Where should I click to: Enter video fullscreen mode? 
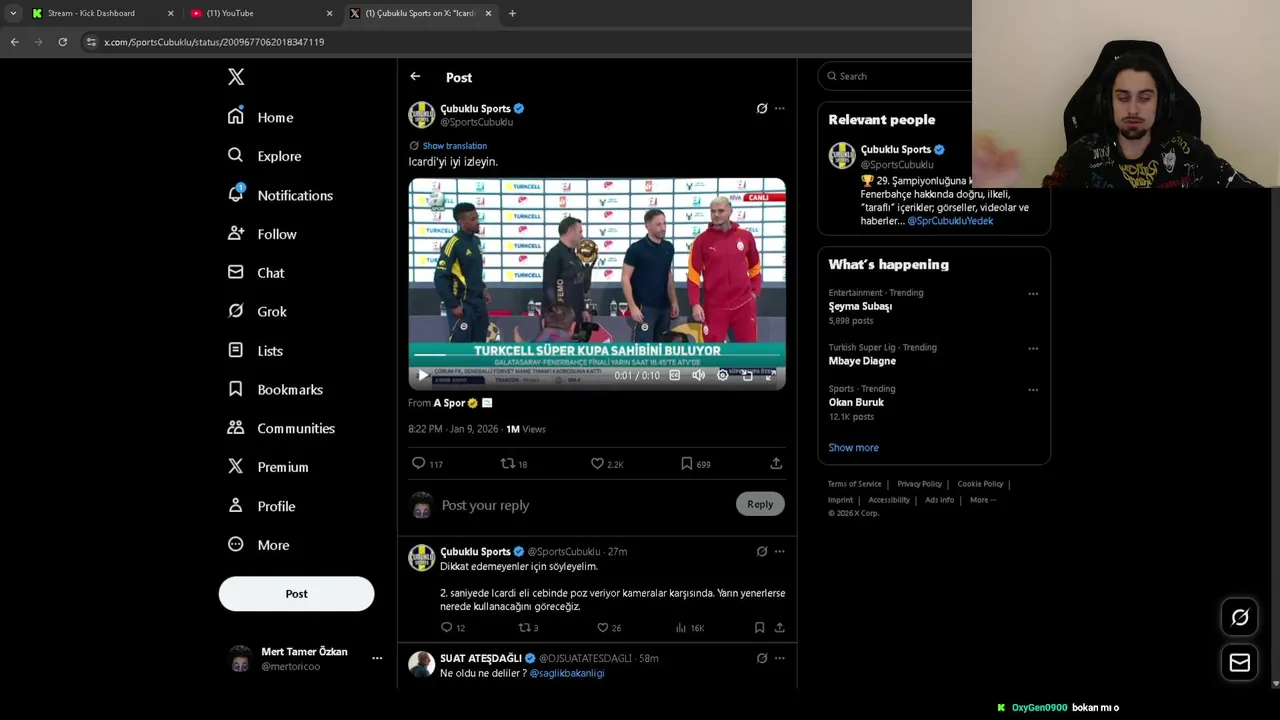770,376
